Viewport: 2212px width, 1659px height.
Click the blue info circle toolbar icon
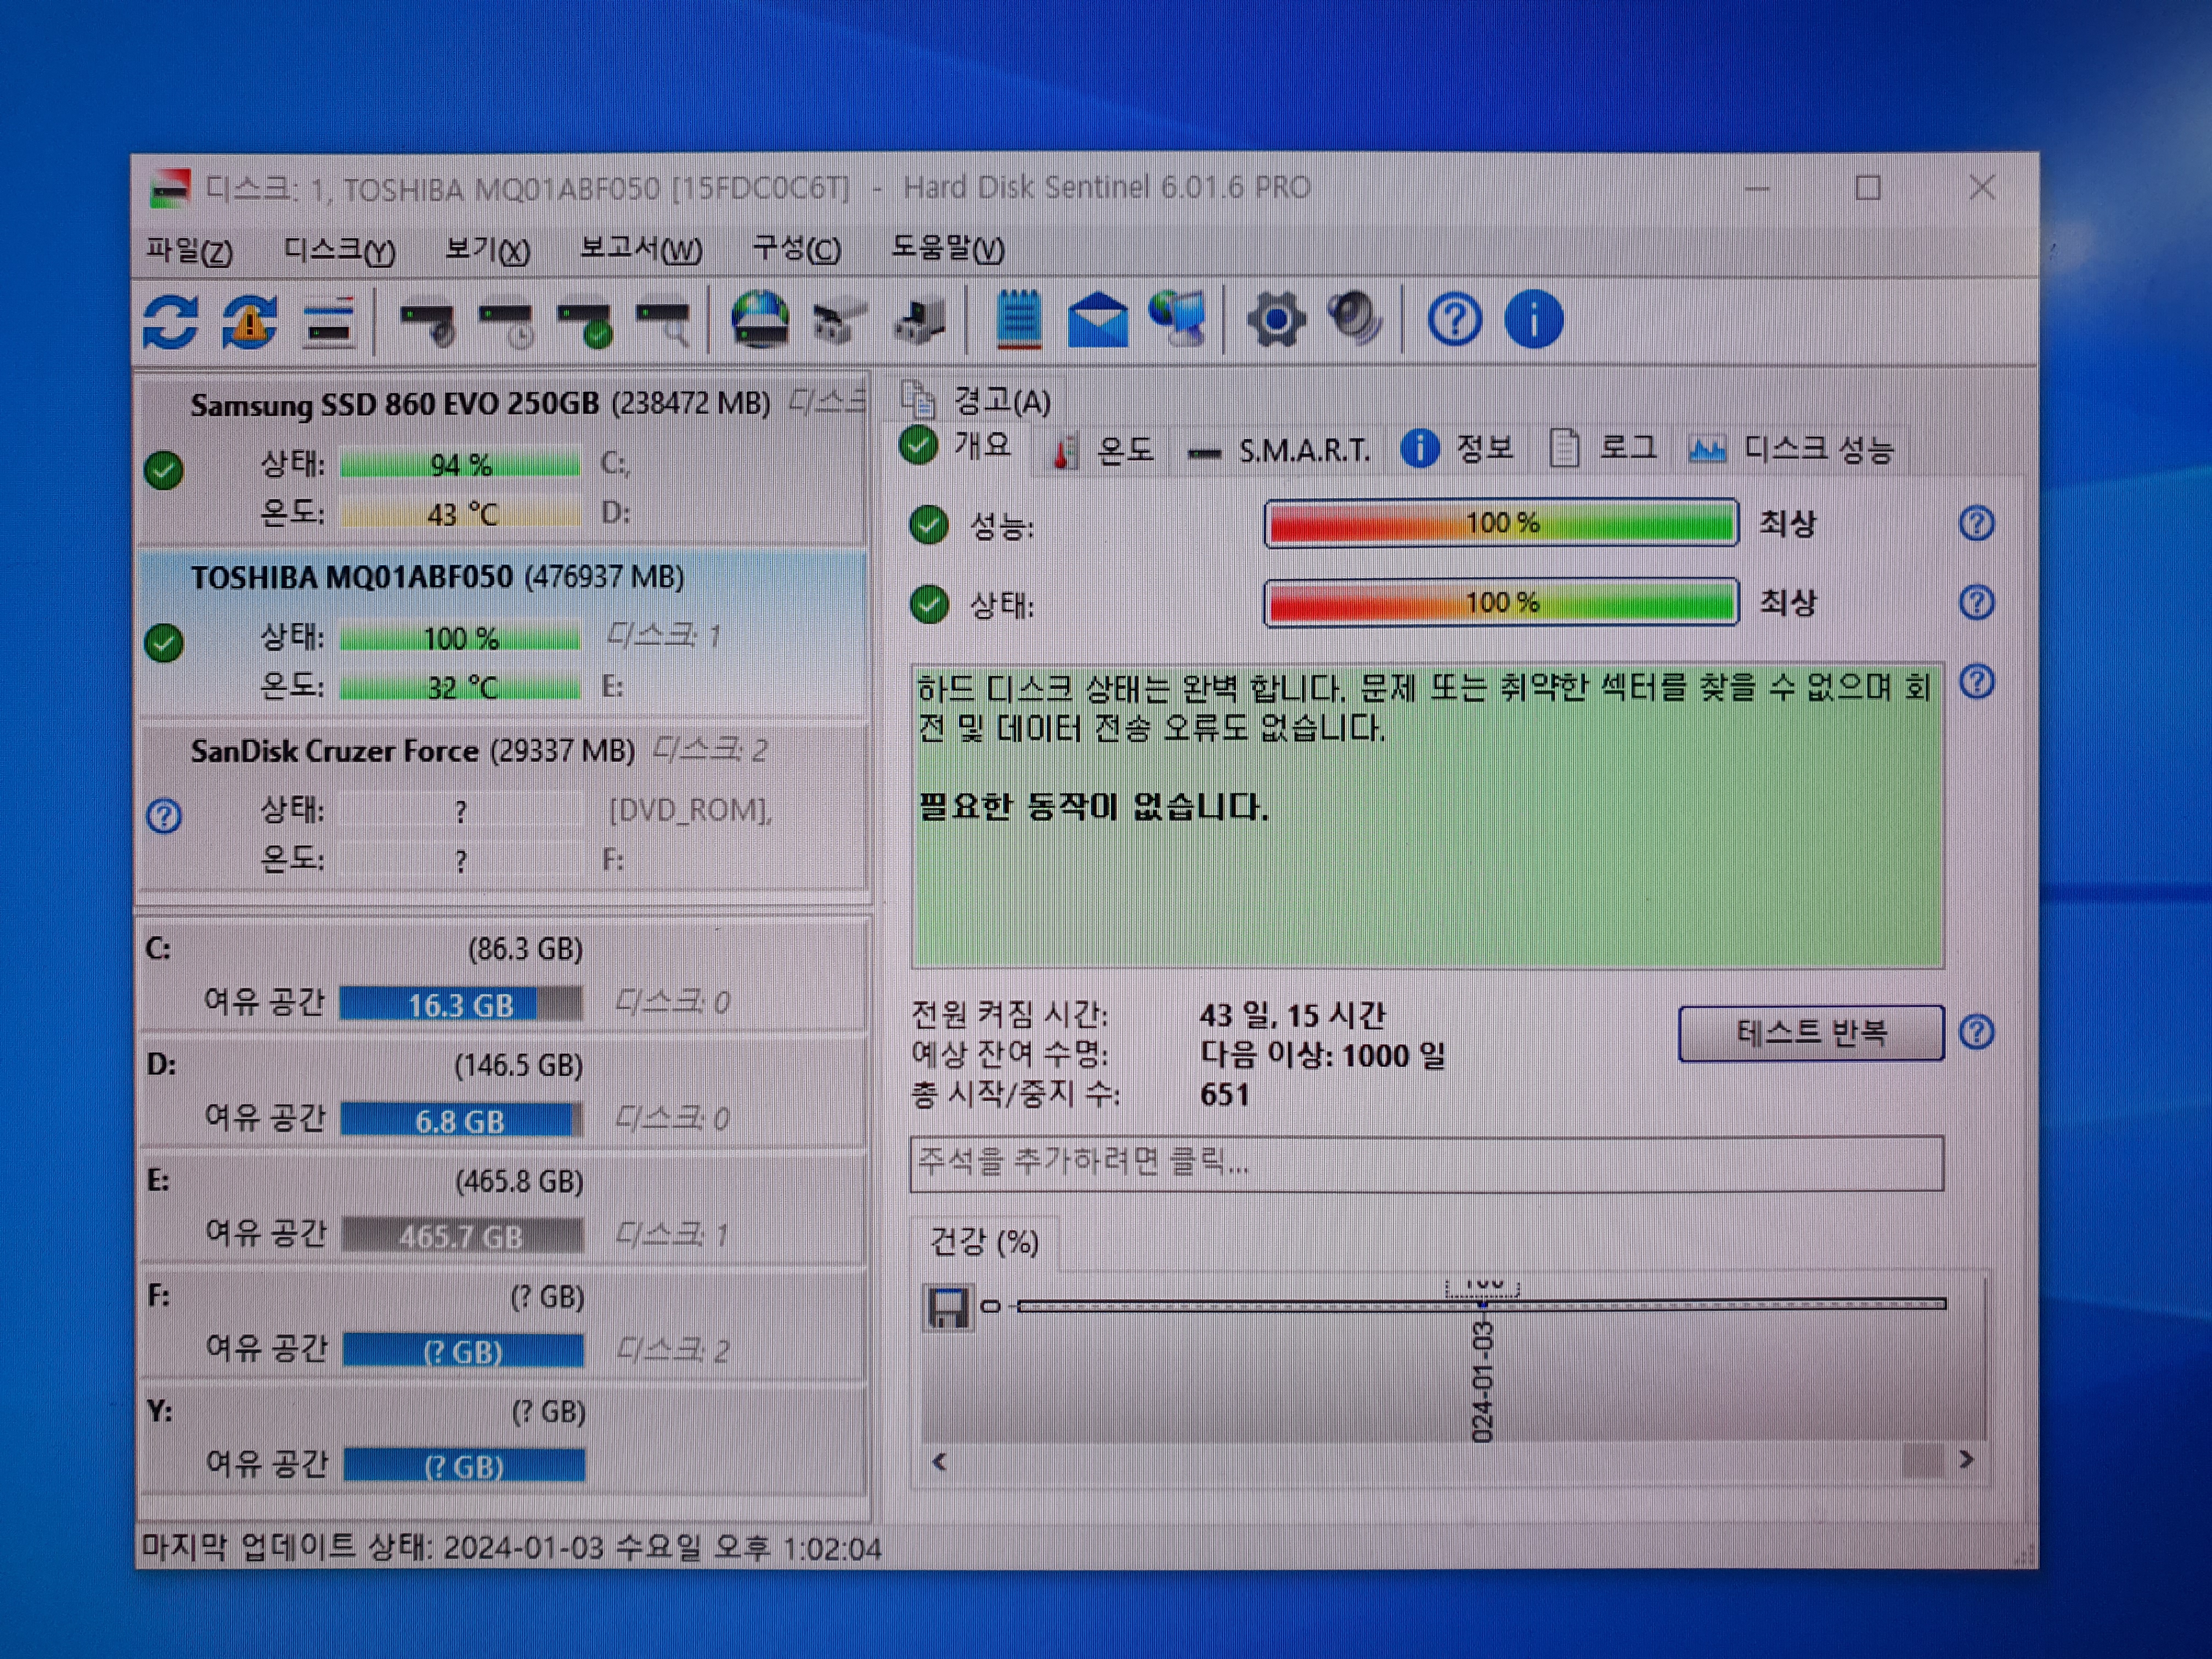coord(1533,320)
